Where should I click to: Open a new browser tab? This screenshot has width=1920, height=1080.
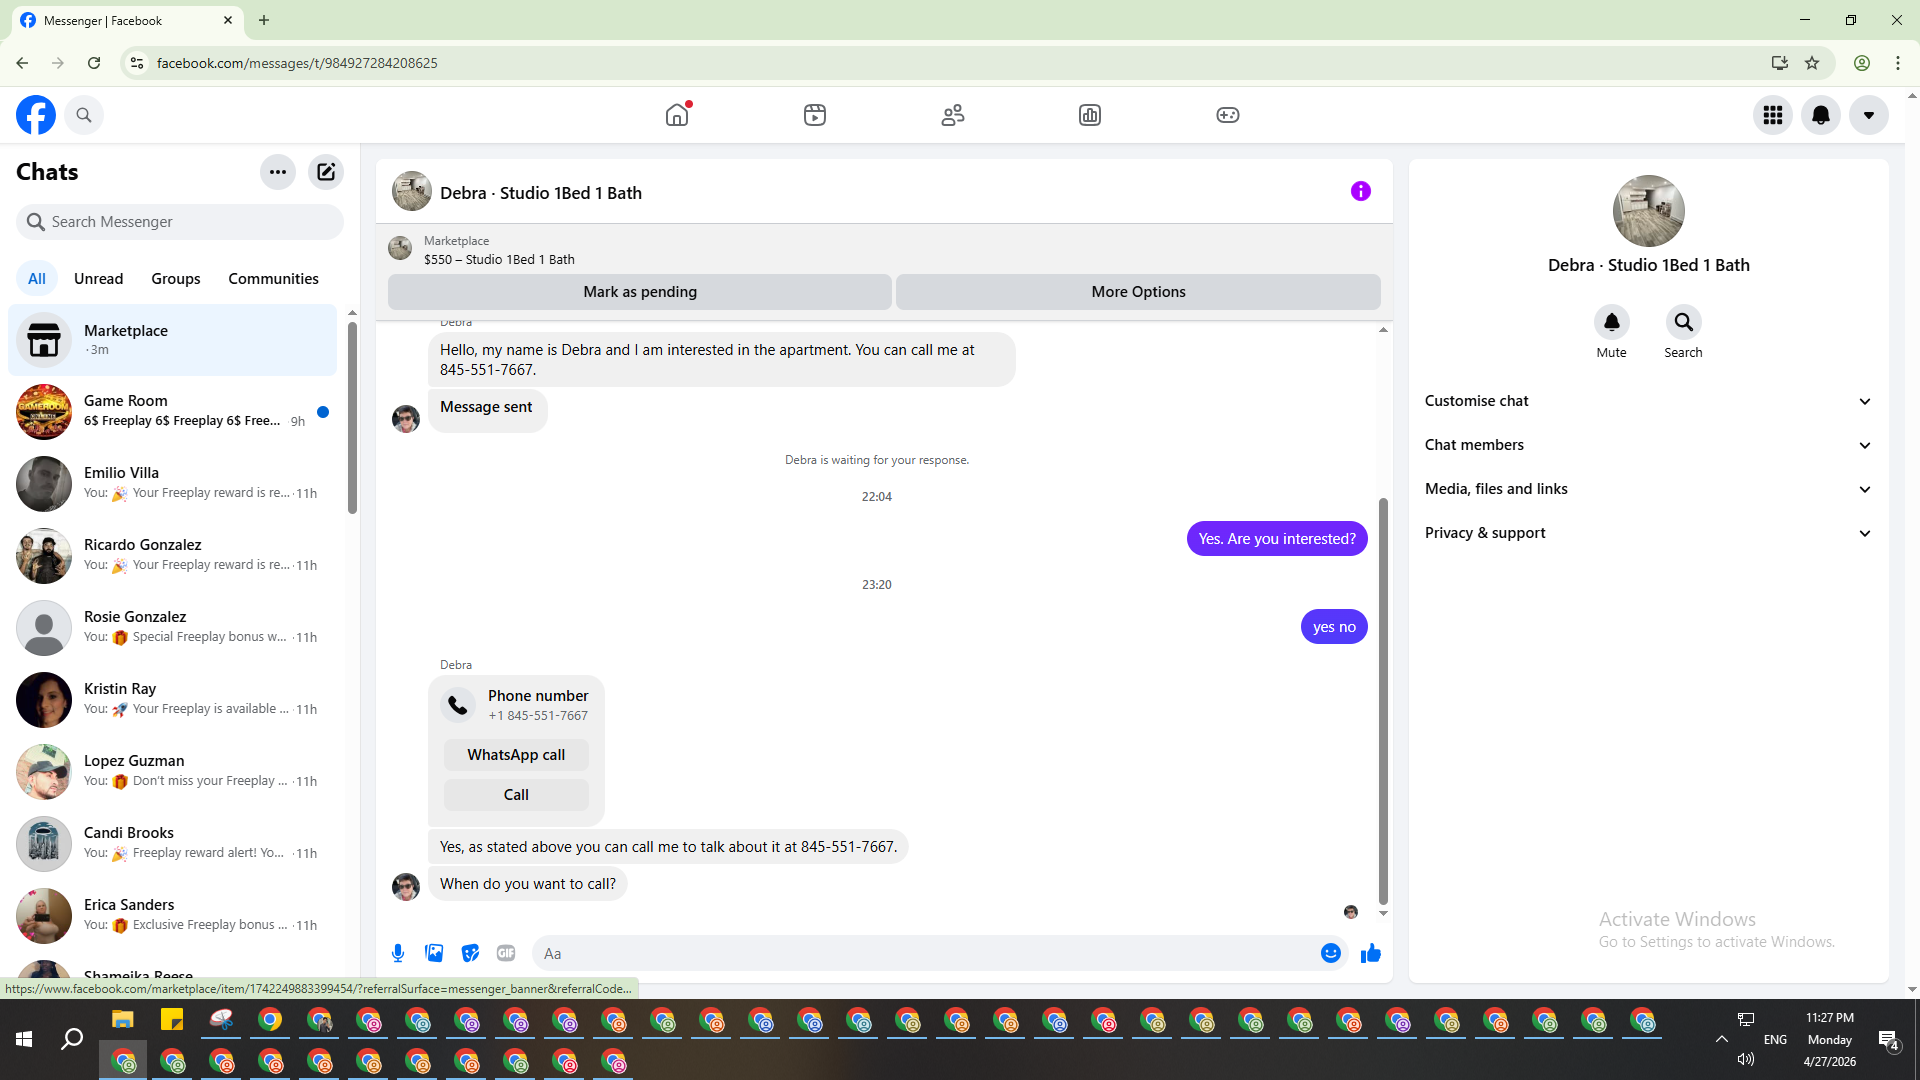tap(264, 20)
